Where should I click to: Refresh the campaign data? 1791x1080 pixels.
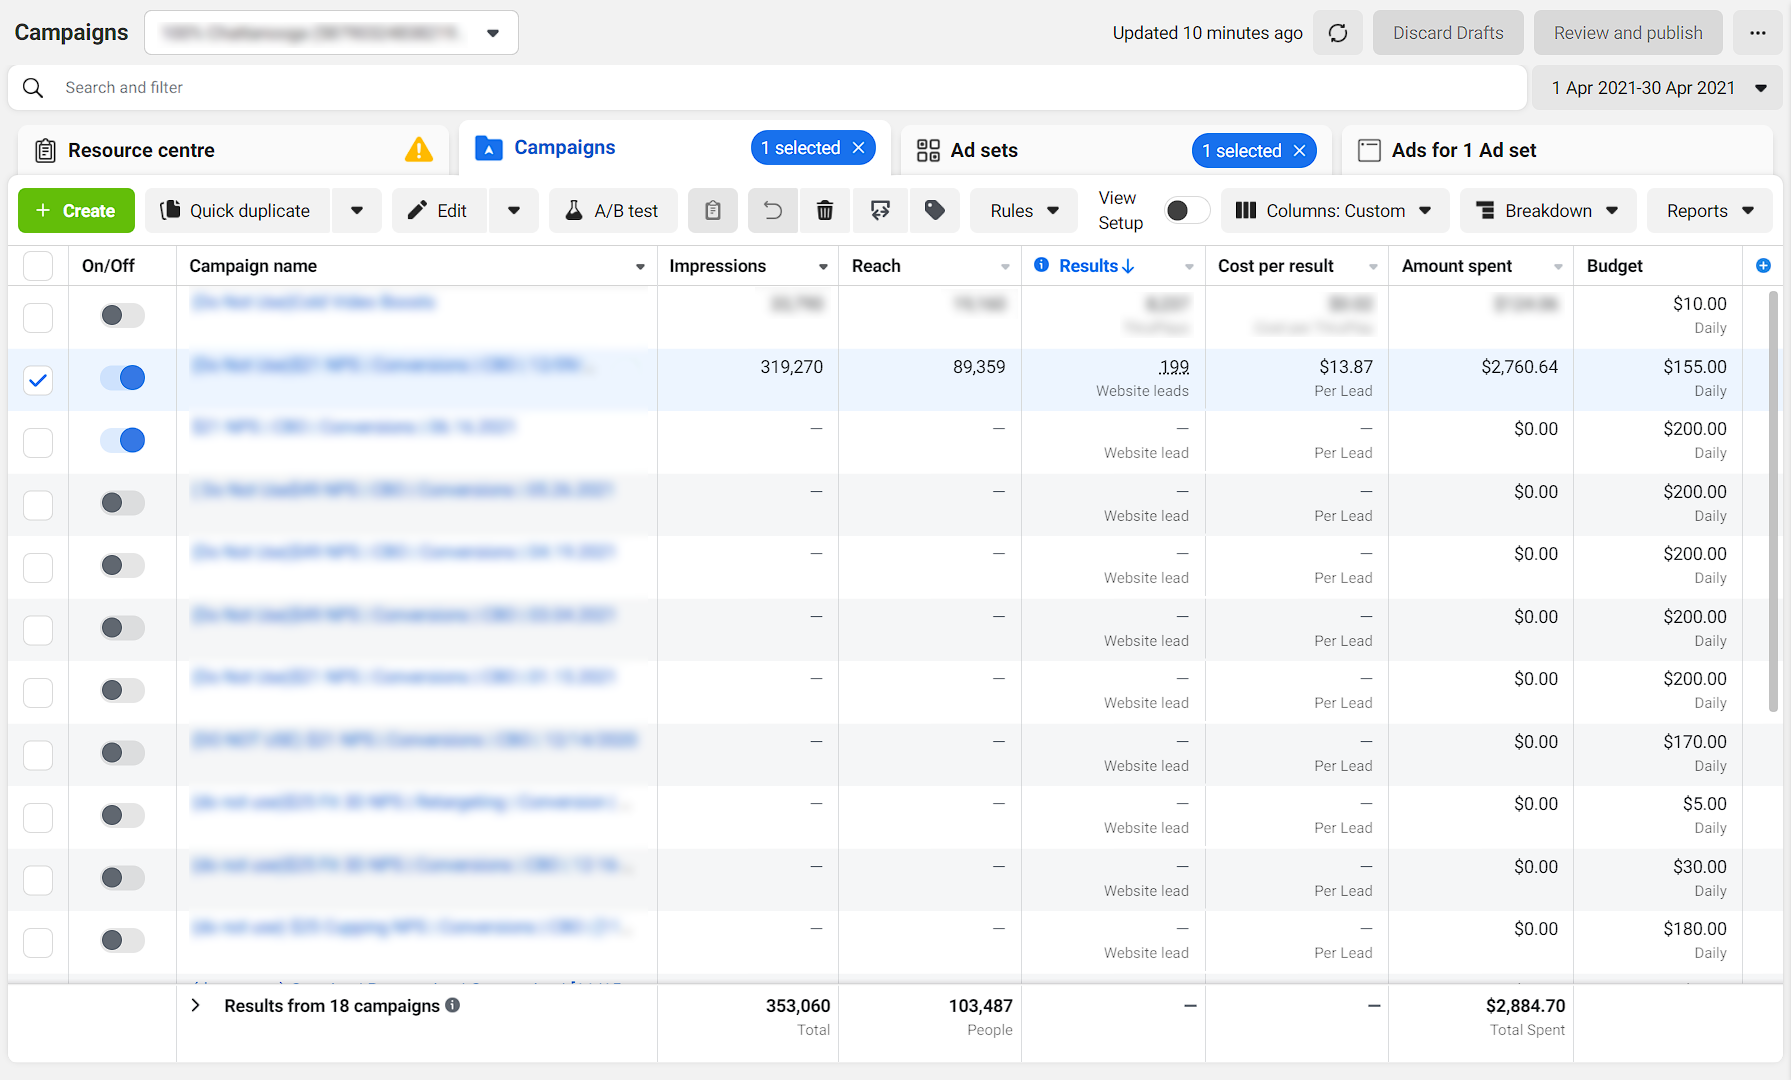pyautogui.click(x=1337, y=32)
